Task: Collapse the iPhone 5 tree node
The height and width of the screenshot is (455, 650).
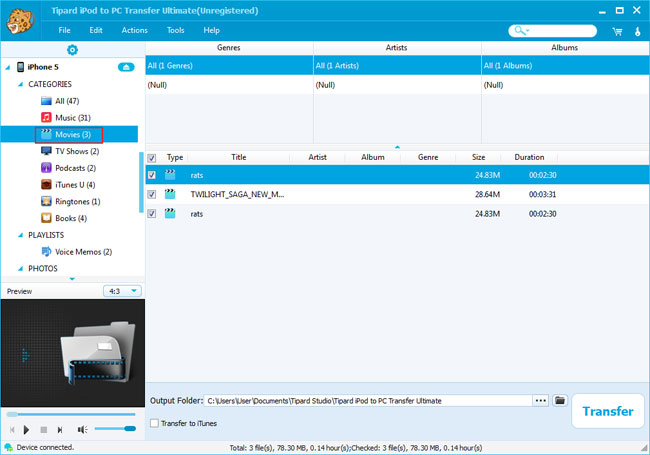Action: point(8,67)
